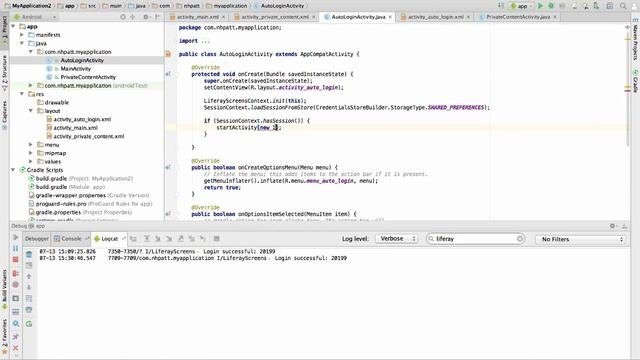Close the AutoLoginActivity.java tab

pyautogui.click(x=390, y=17)
